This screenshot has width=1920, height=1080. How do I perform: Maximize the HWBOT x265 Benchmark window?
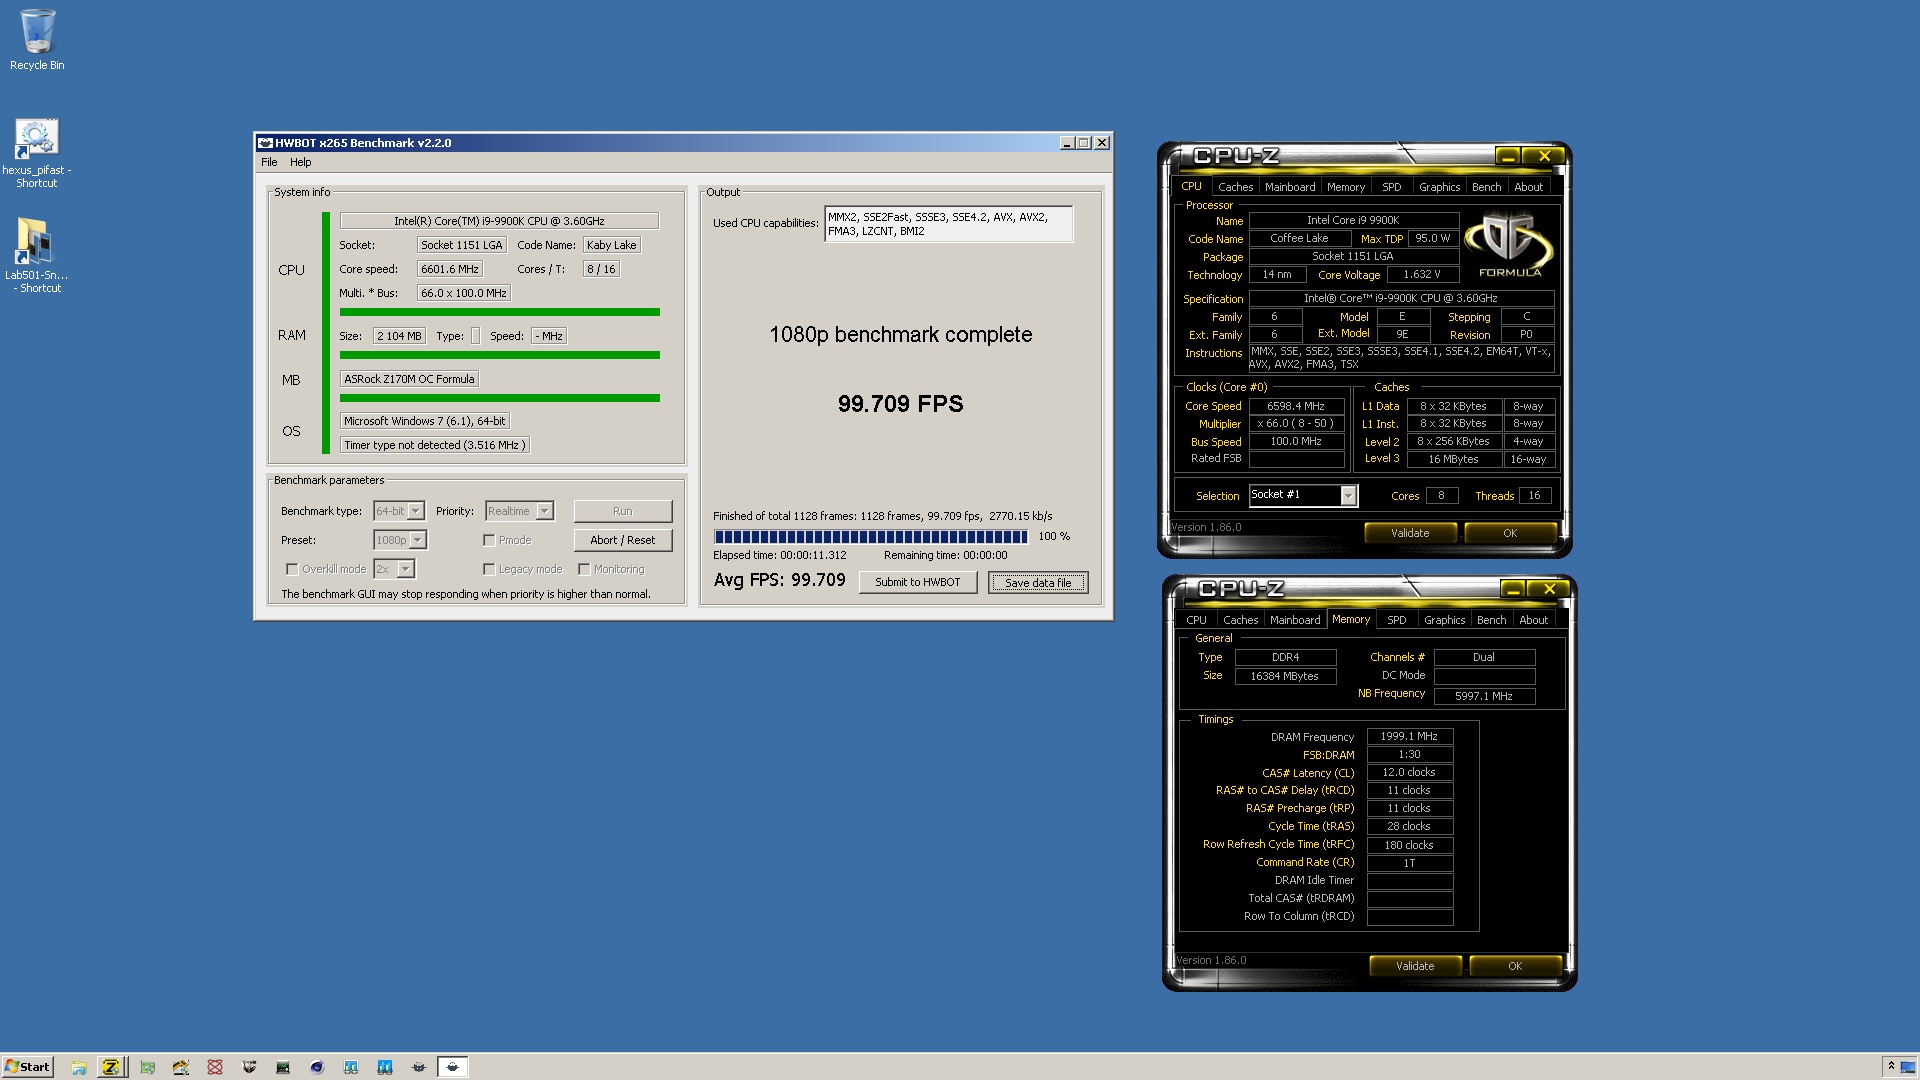coord(1083,143)
